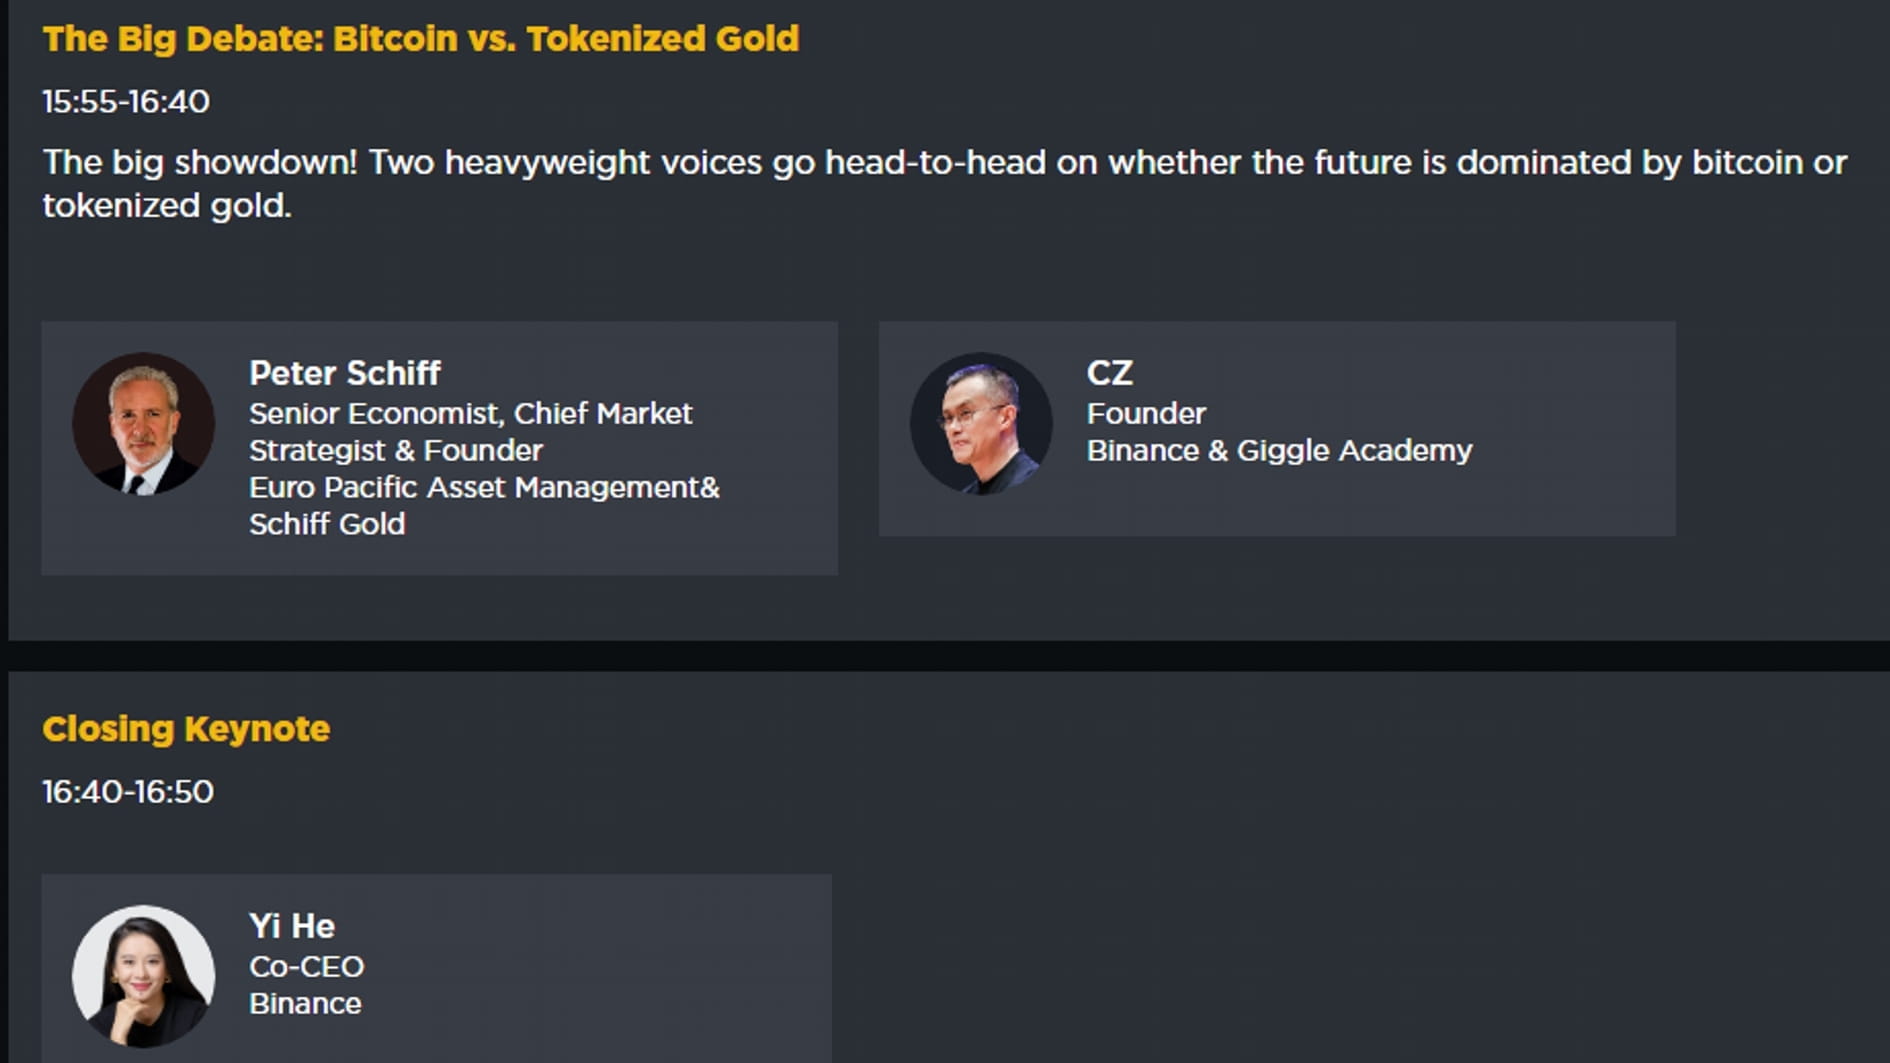Screen dimensions: 1890x1063
Task: Click the Senior Economist, Chief Market Strategist text
Action: 470,431
